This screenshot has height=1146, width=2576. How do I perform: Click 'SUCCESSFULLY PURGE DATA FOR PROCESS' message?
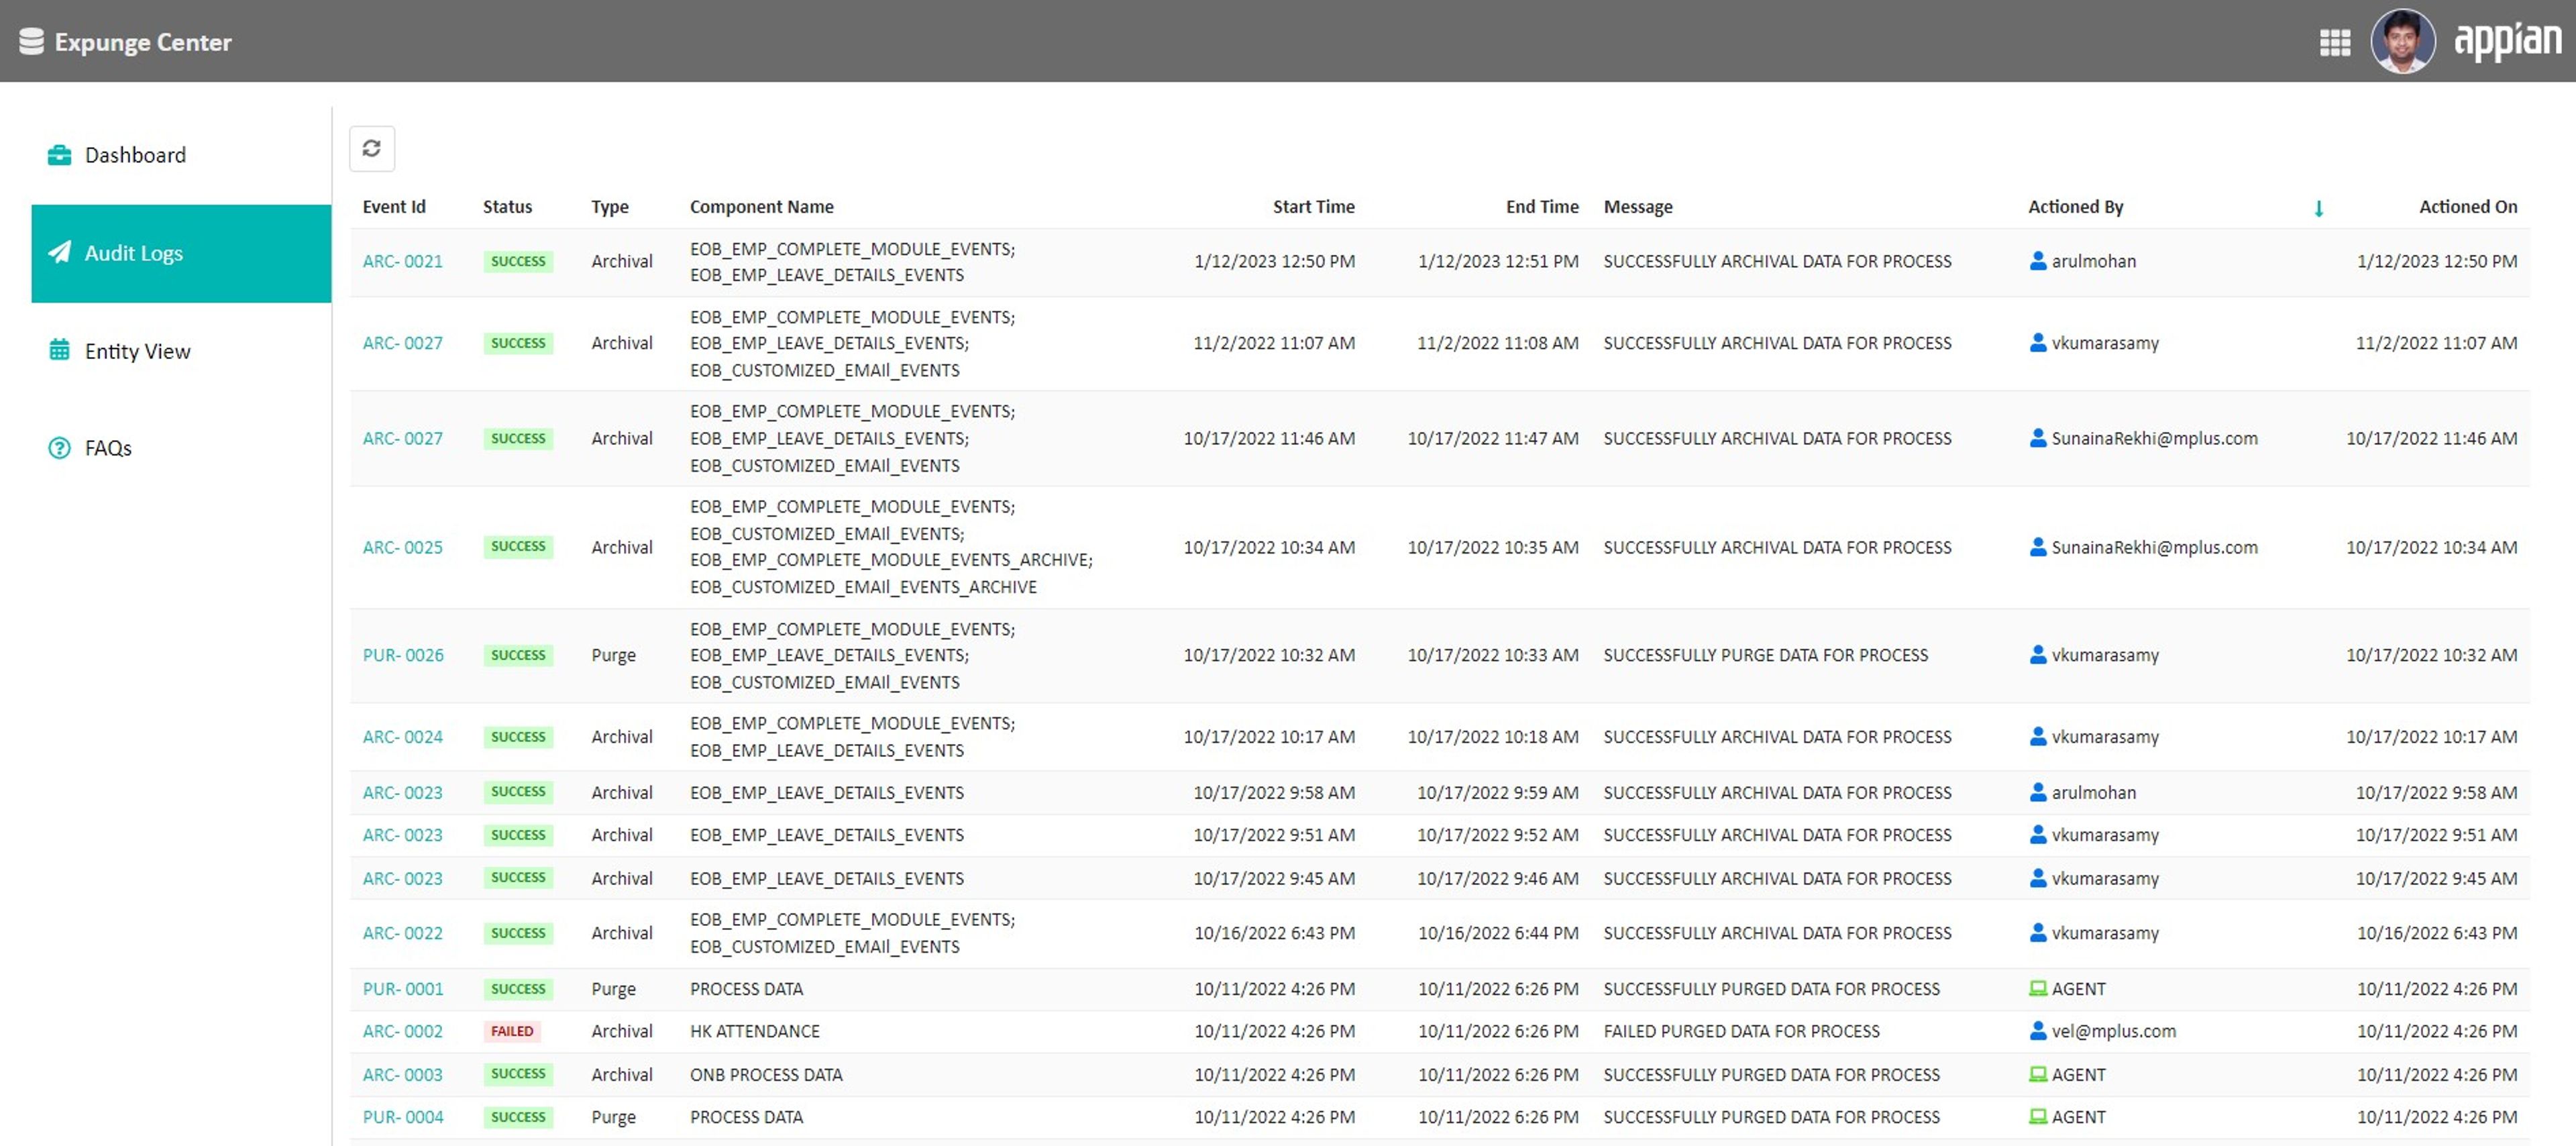click(x=1766, y=655)
